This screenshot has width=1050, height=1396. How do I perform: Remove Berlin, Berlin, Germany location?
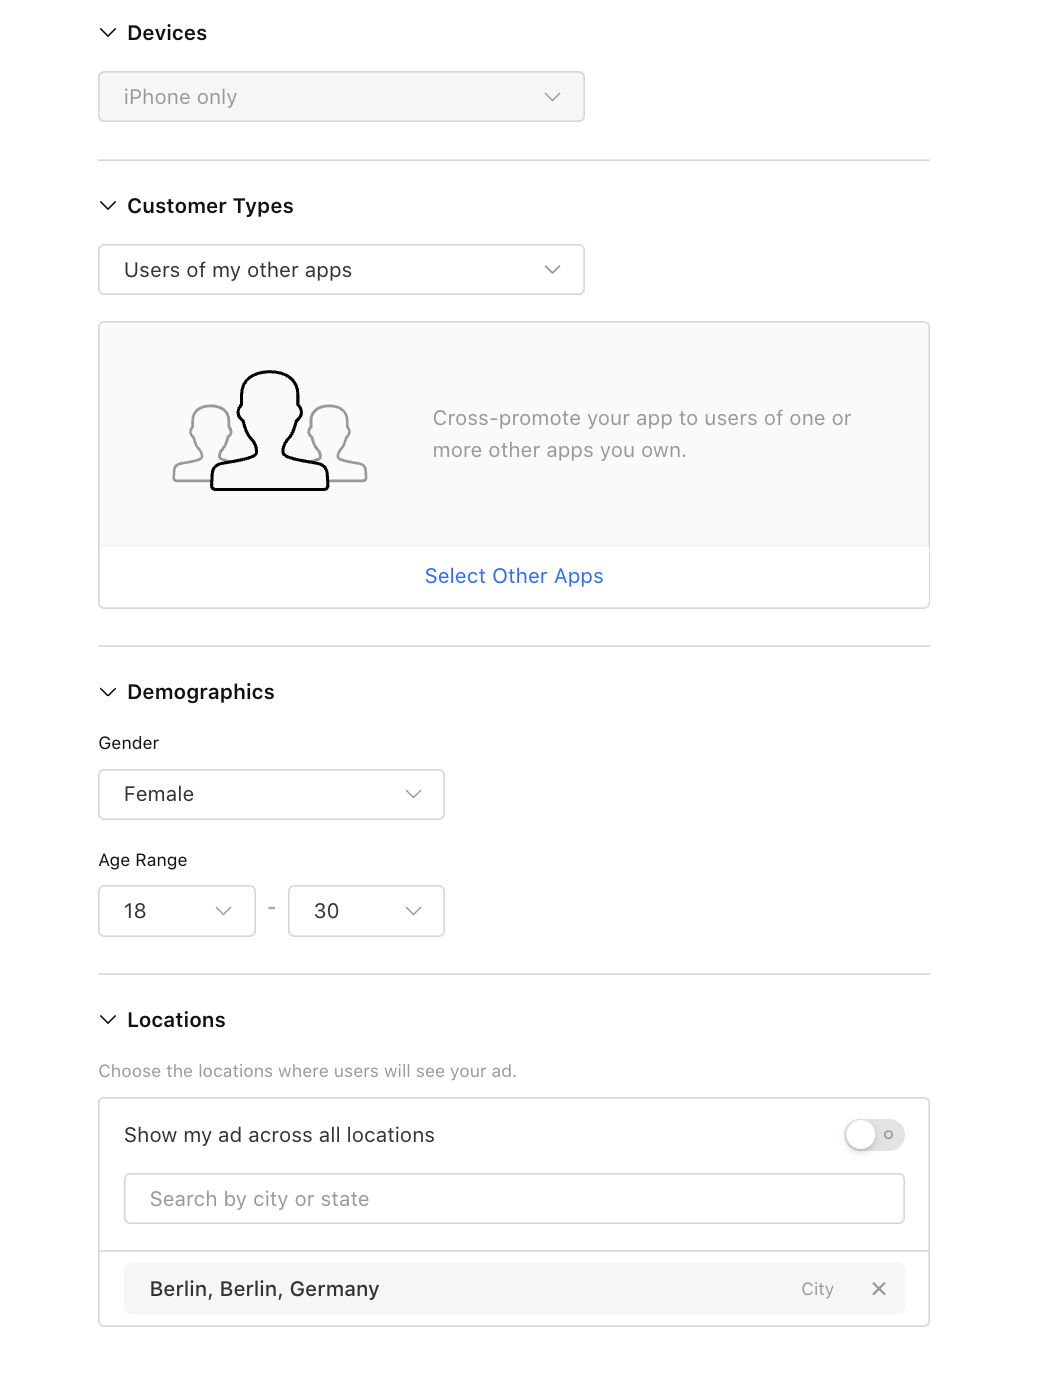pos(879,1289)
